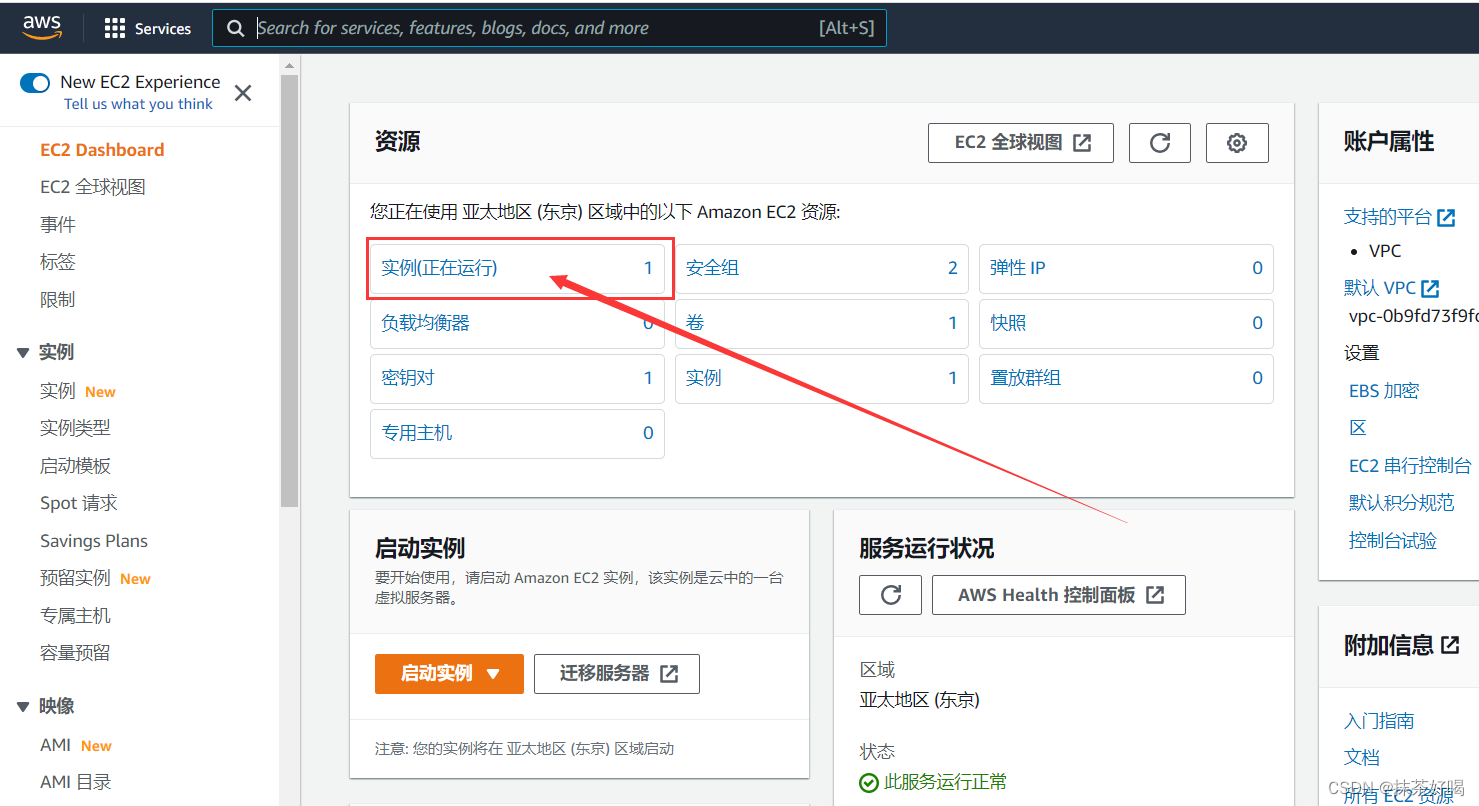Image resolution: width=1479 pixels, height=806 pixels.
Task: Open 实例 New in the sidebar
Action: pyautogui.click(x=78, y=391)
